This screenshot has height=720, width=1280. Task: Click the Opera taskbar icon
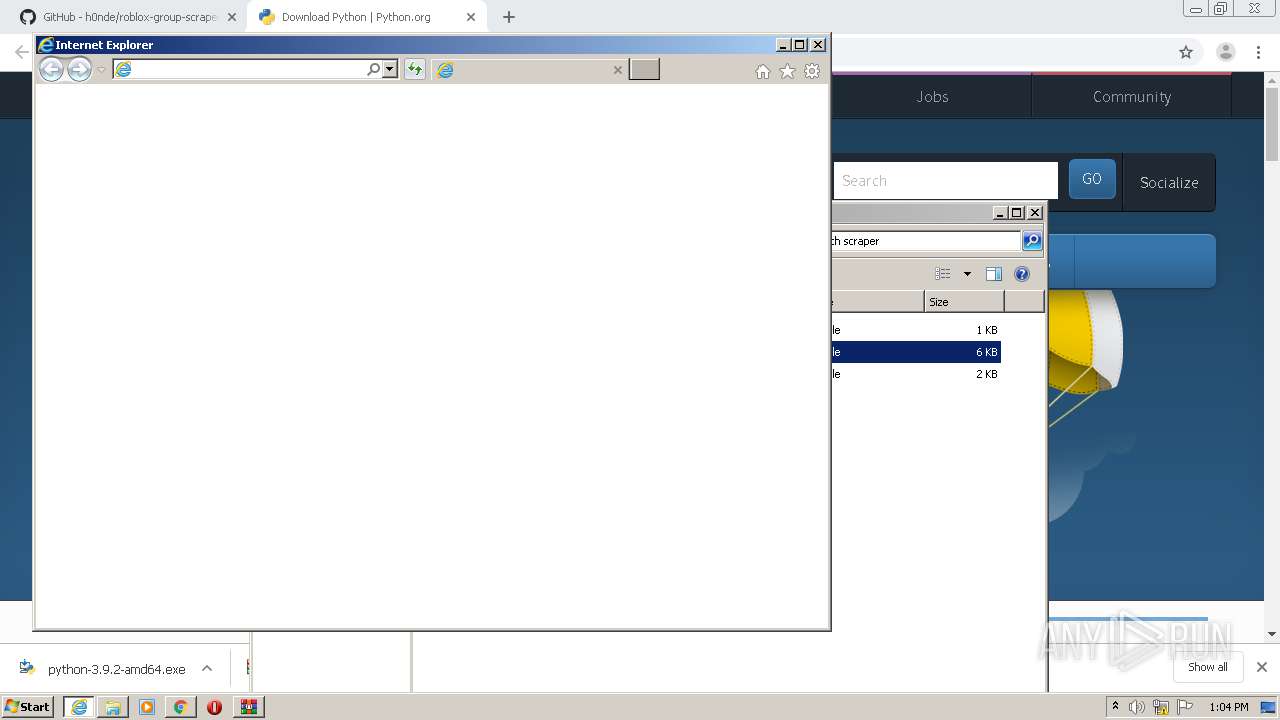coord(214,707)
